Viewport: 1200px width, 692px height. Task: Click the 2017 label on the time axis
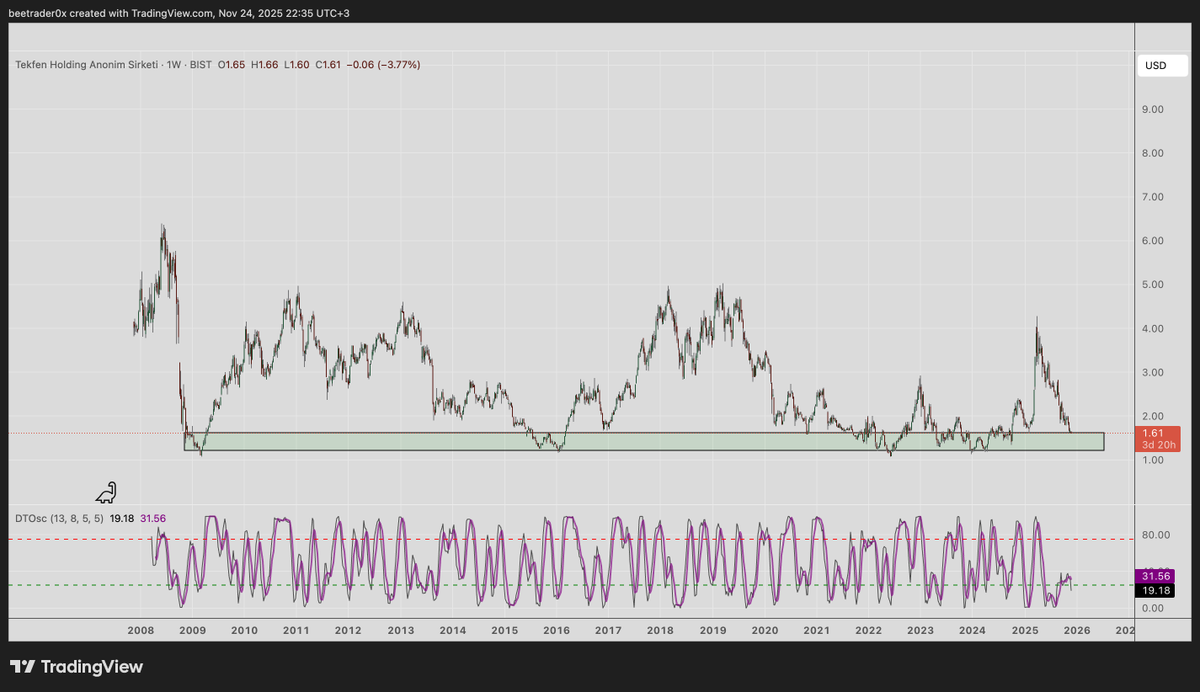click(608, 631)
